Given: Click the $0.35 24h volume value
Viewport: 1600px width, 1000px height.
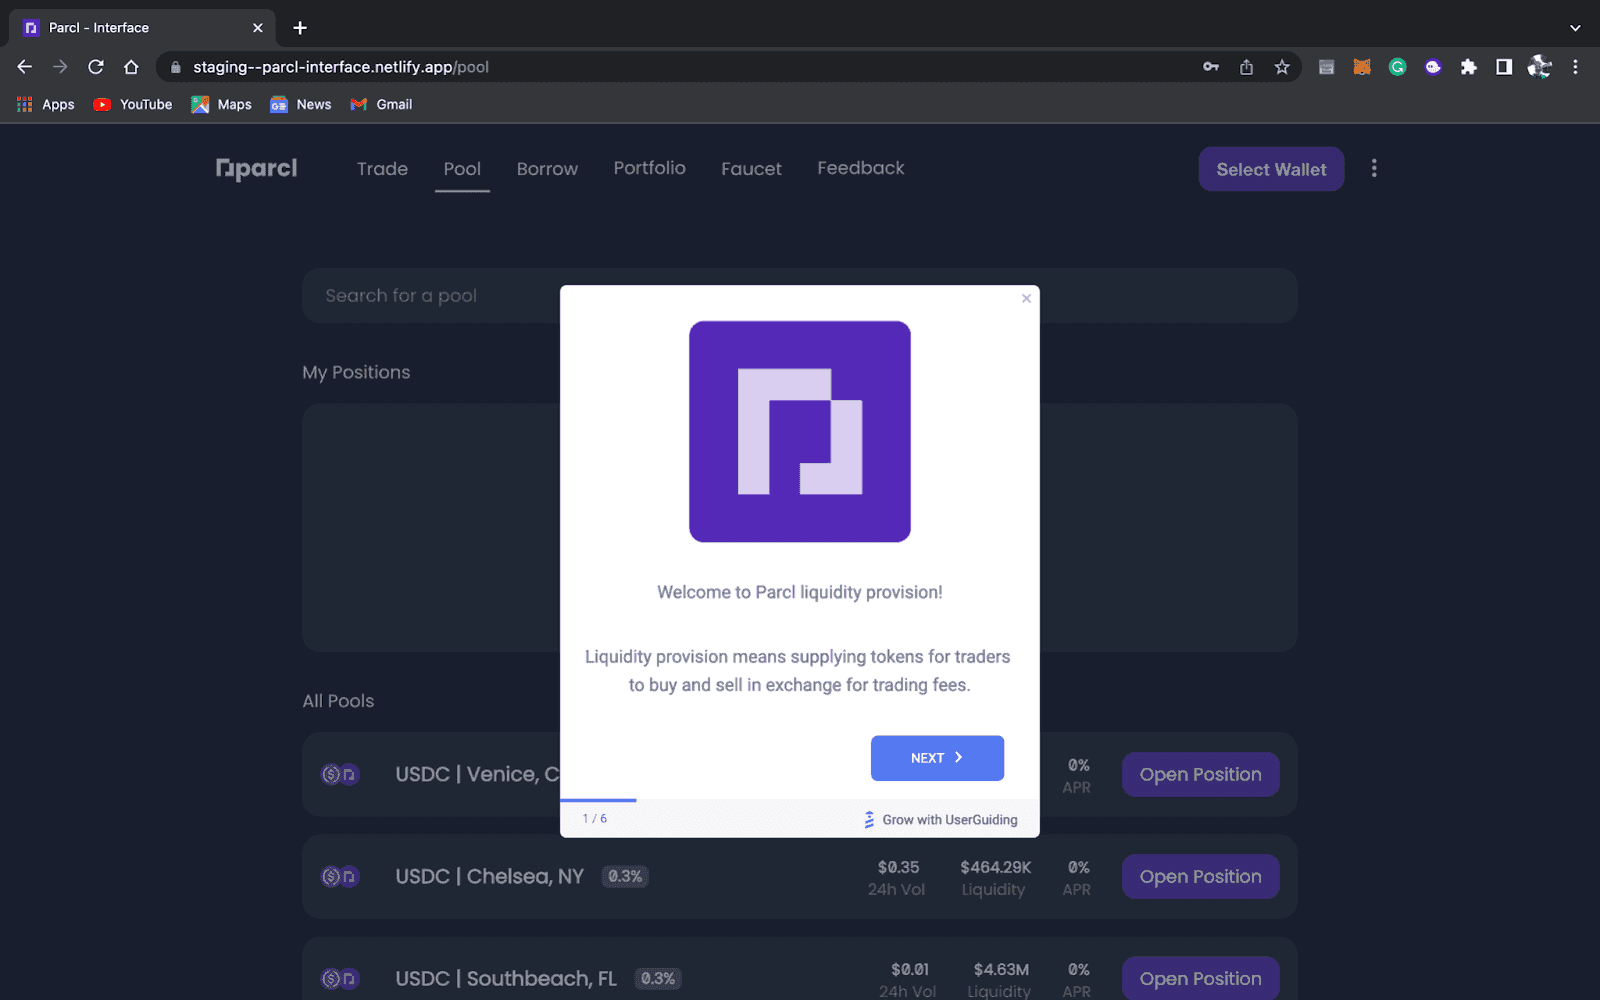Looking at the screenshot, I should (898, 867).
